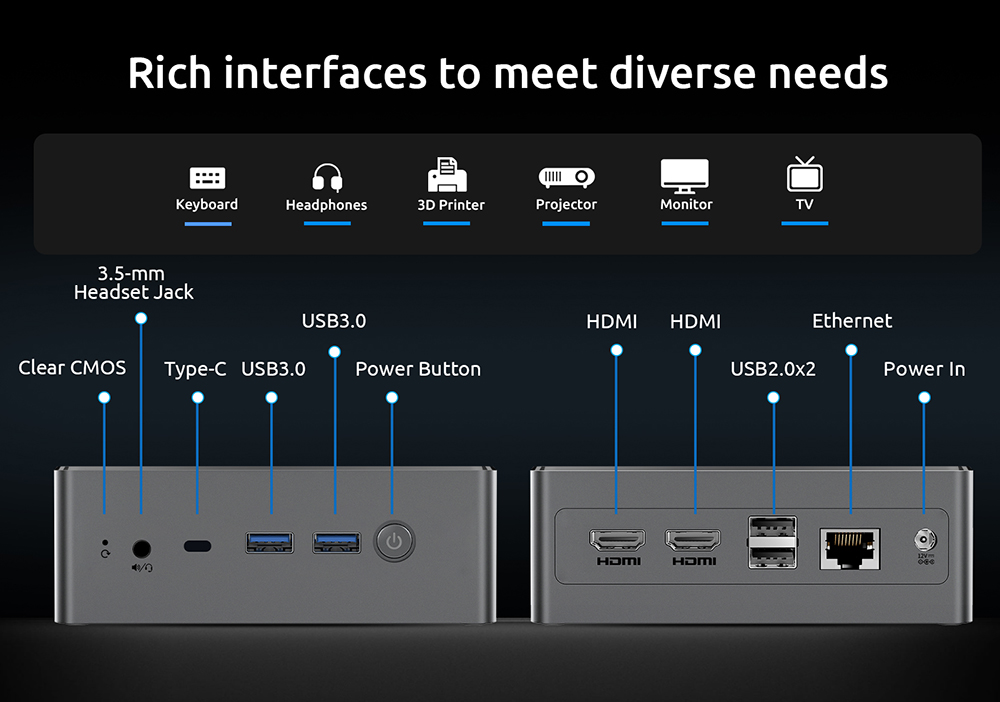Click the 3.5-mm headset jack port
Viewport: 1000px width, 702px height.
pos(142,548)
